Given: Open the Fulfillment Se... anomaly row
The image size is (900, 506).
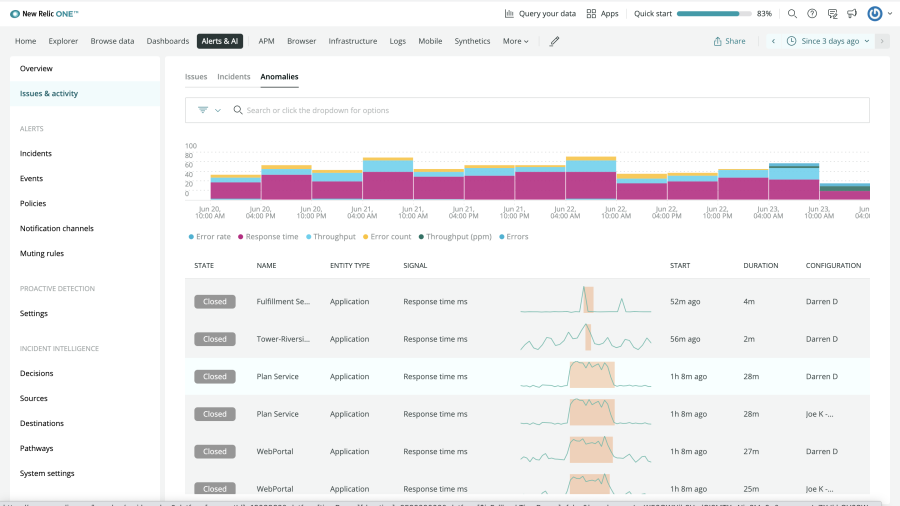Looking at the screenshot, I should pos(527,301).
